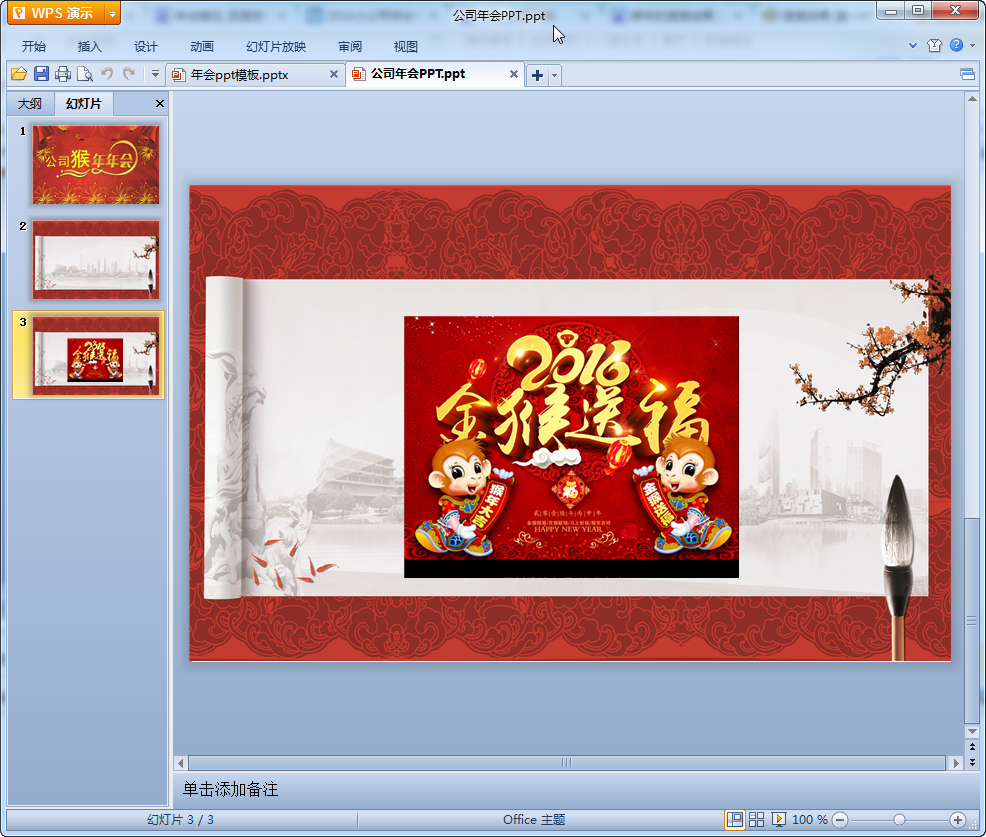Close the 公司年会PPT.ppt document tab
The width and height of the screenshot is (986, 837).
514,74
